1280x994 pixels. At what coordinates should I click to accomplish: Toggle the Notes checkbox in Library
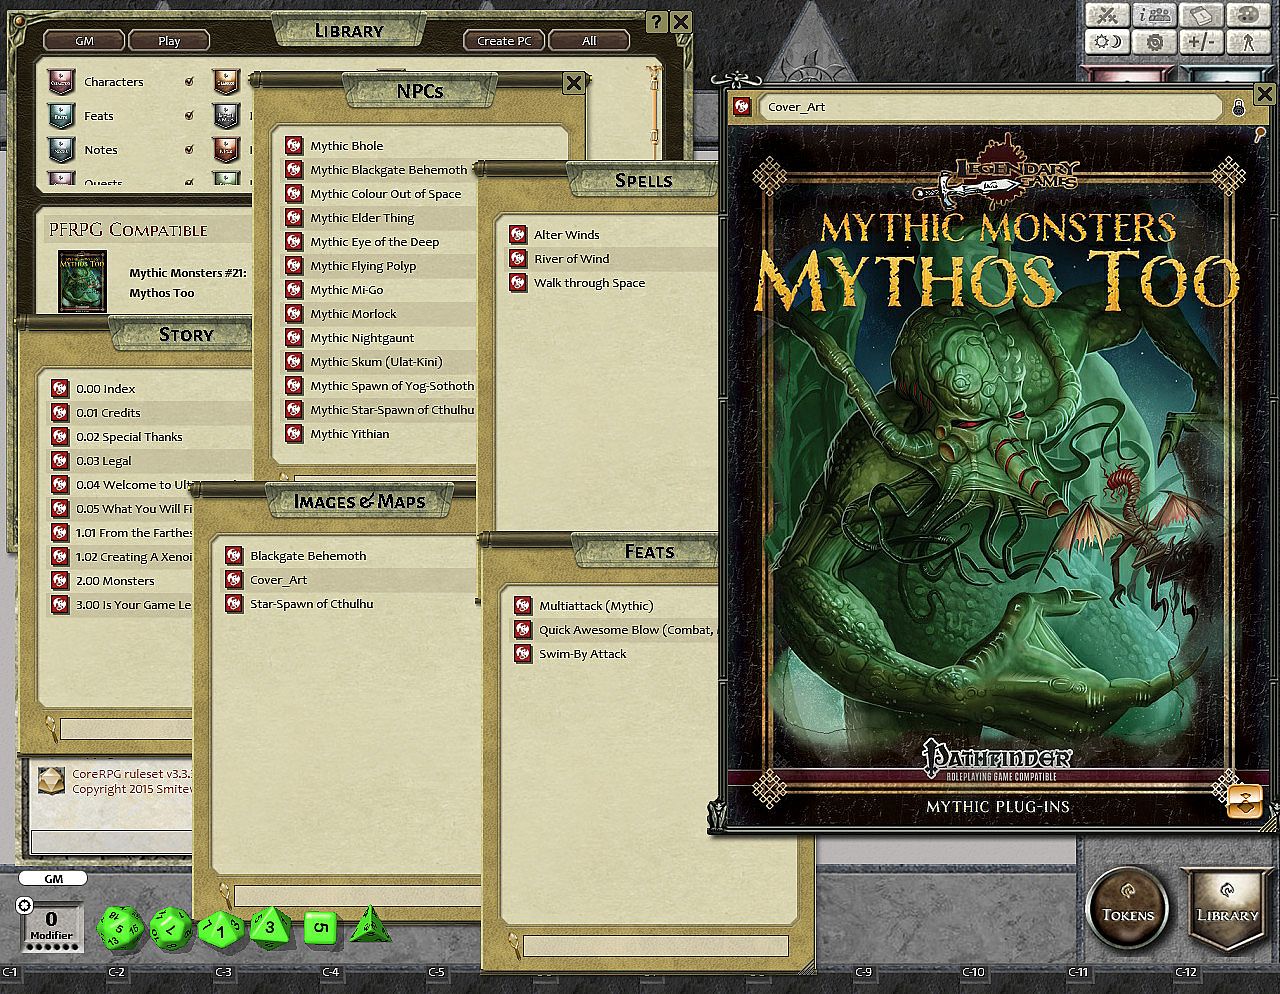pos(189,150)
